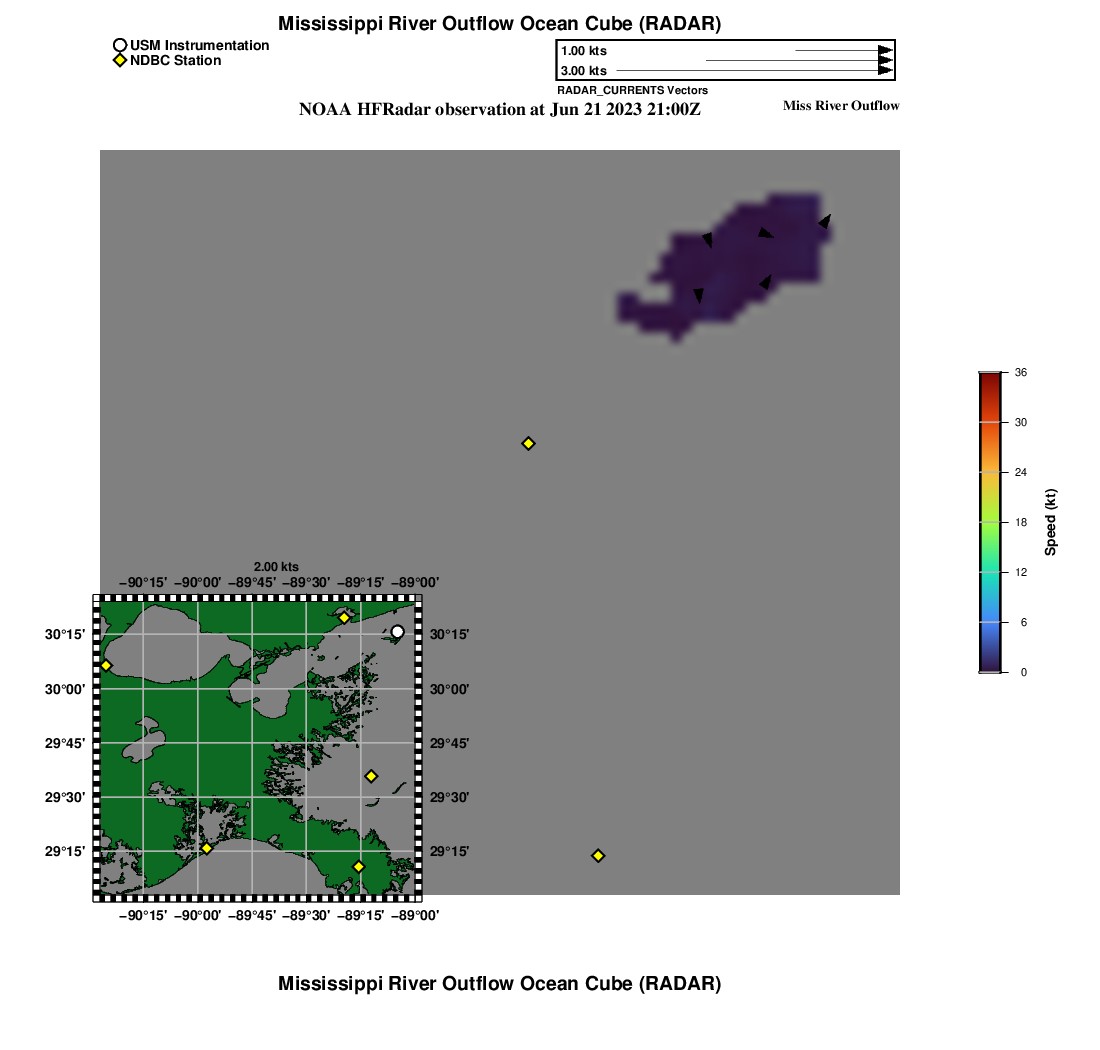Click the USM Instrumentation white circle legend icon

(120, 45)
